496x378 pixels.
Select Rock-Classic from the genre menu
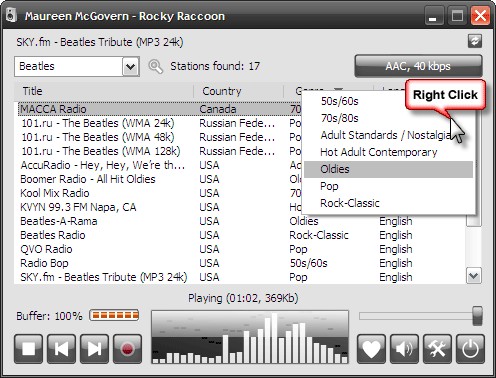(388, 203)
